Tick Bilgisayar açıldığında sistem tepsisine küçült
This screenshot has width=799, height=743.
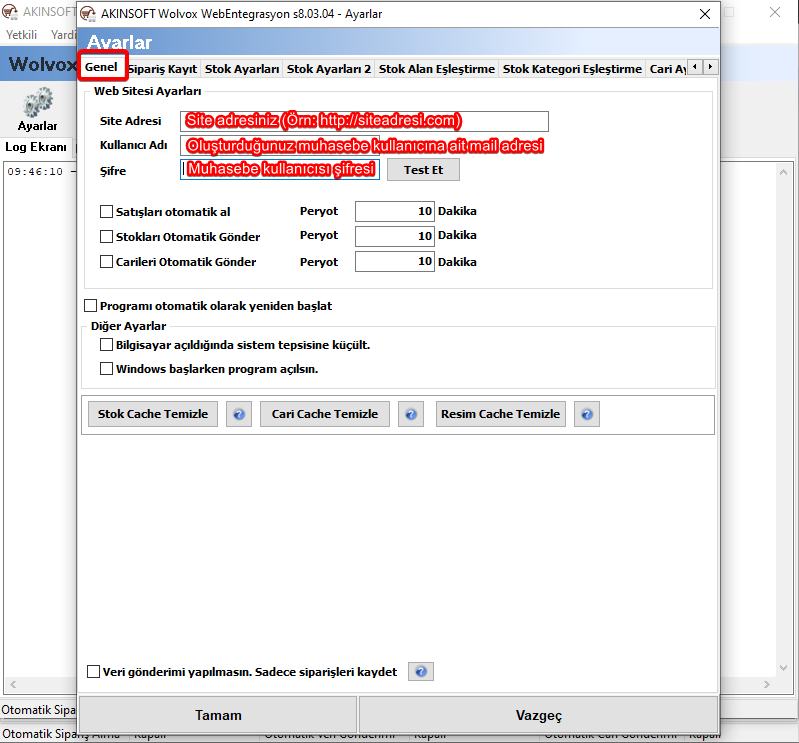coord(106,345)
